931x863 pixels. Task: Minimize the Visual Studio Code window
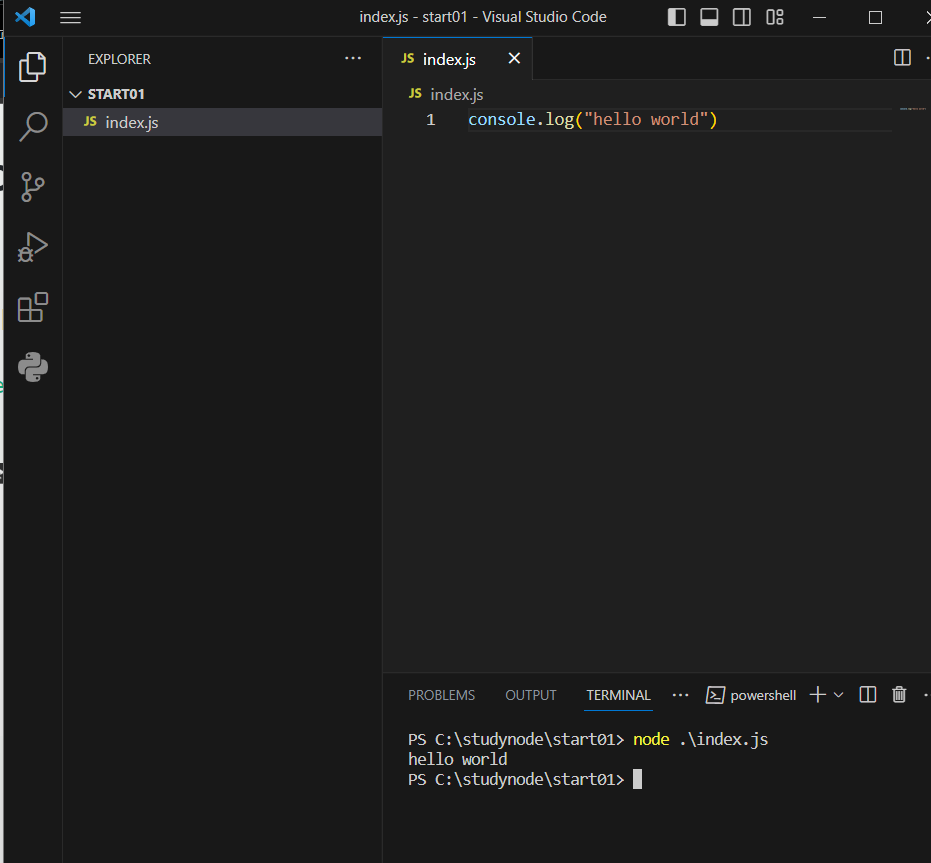pyautogui.click(x=819, y=17)
